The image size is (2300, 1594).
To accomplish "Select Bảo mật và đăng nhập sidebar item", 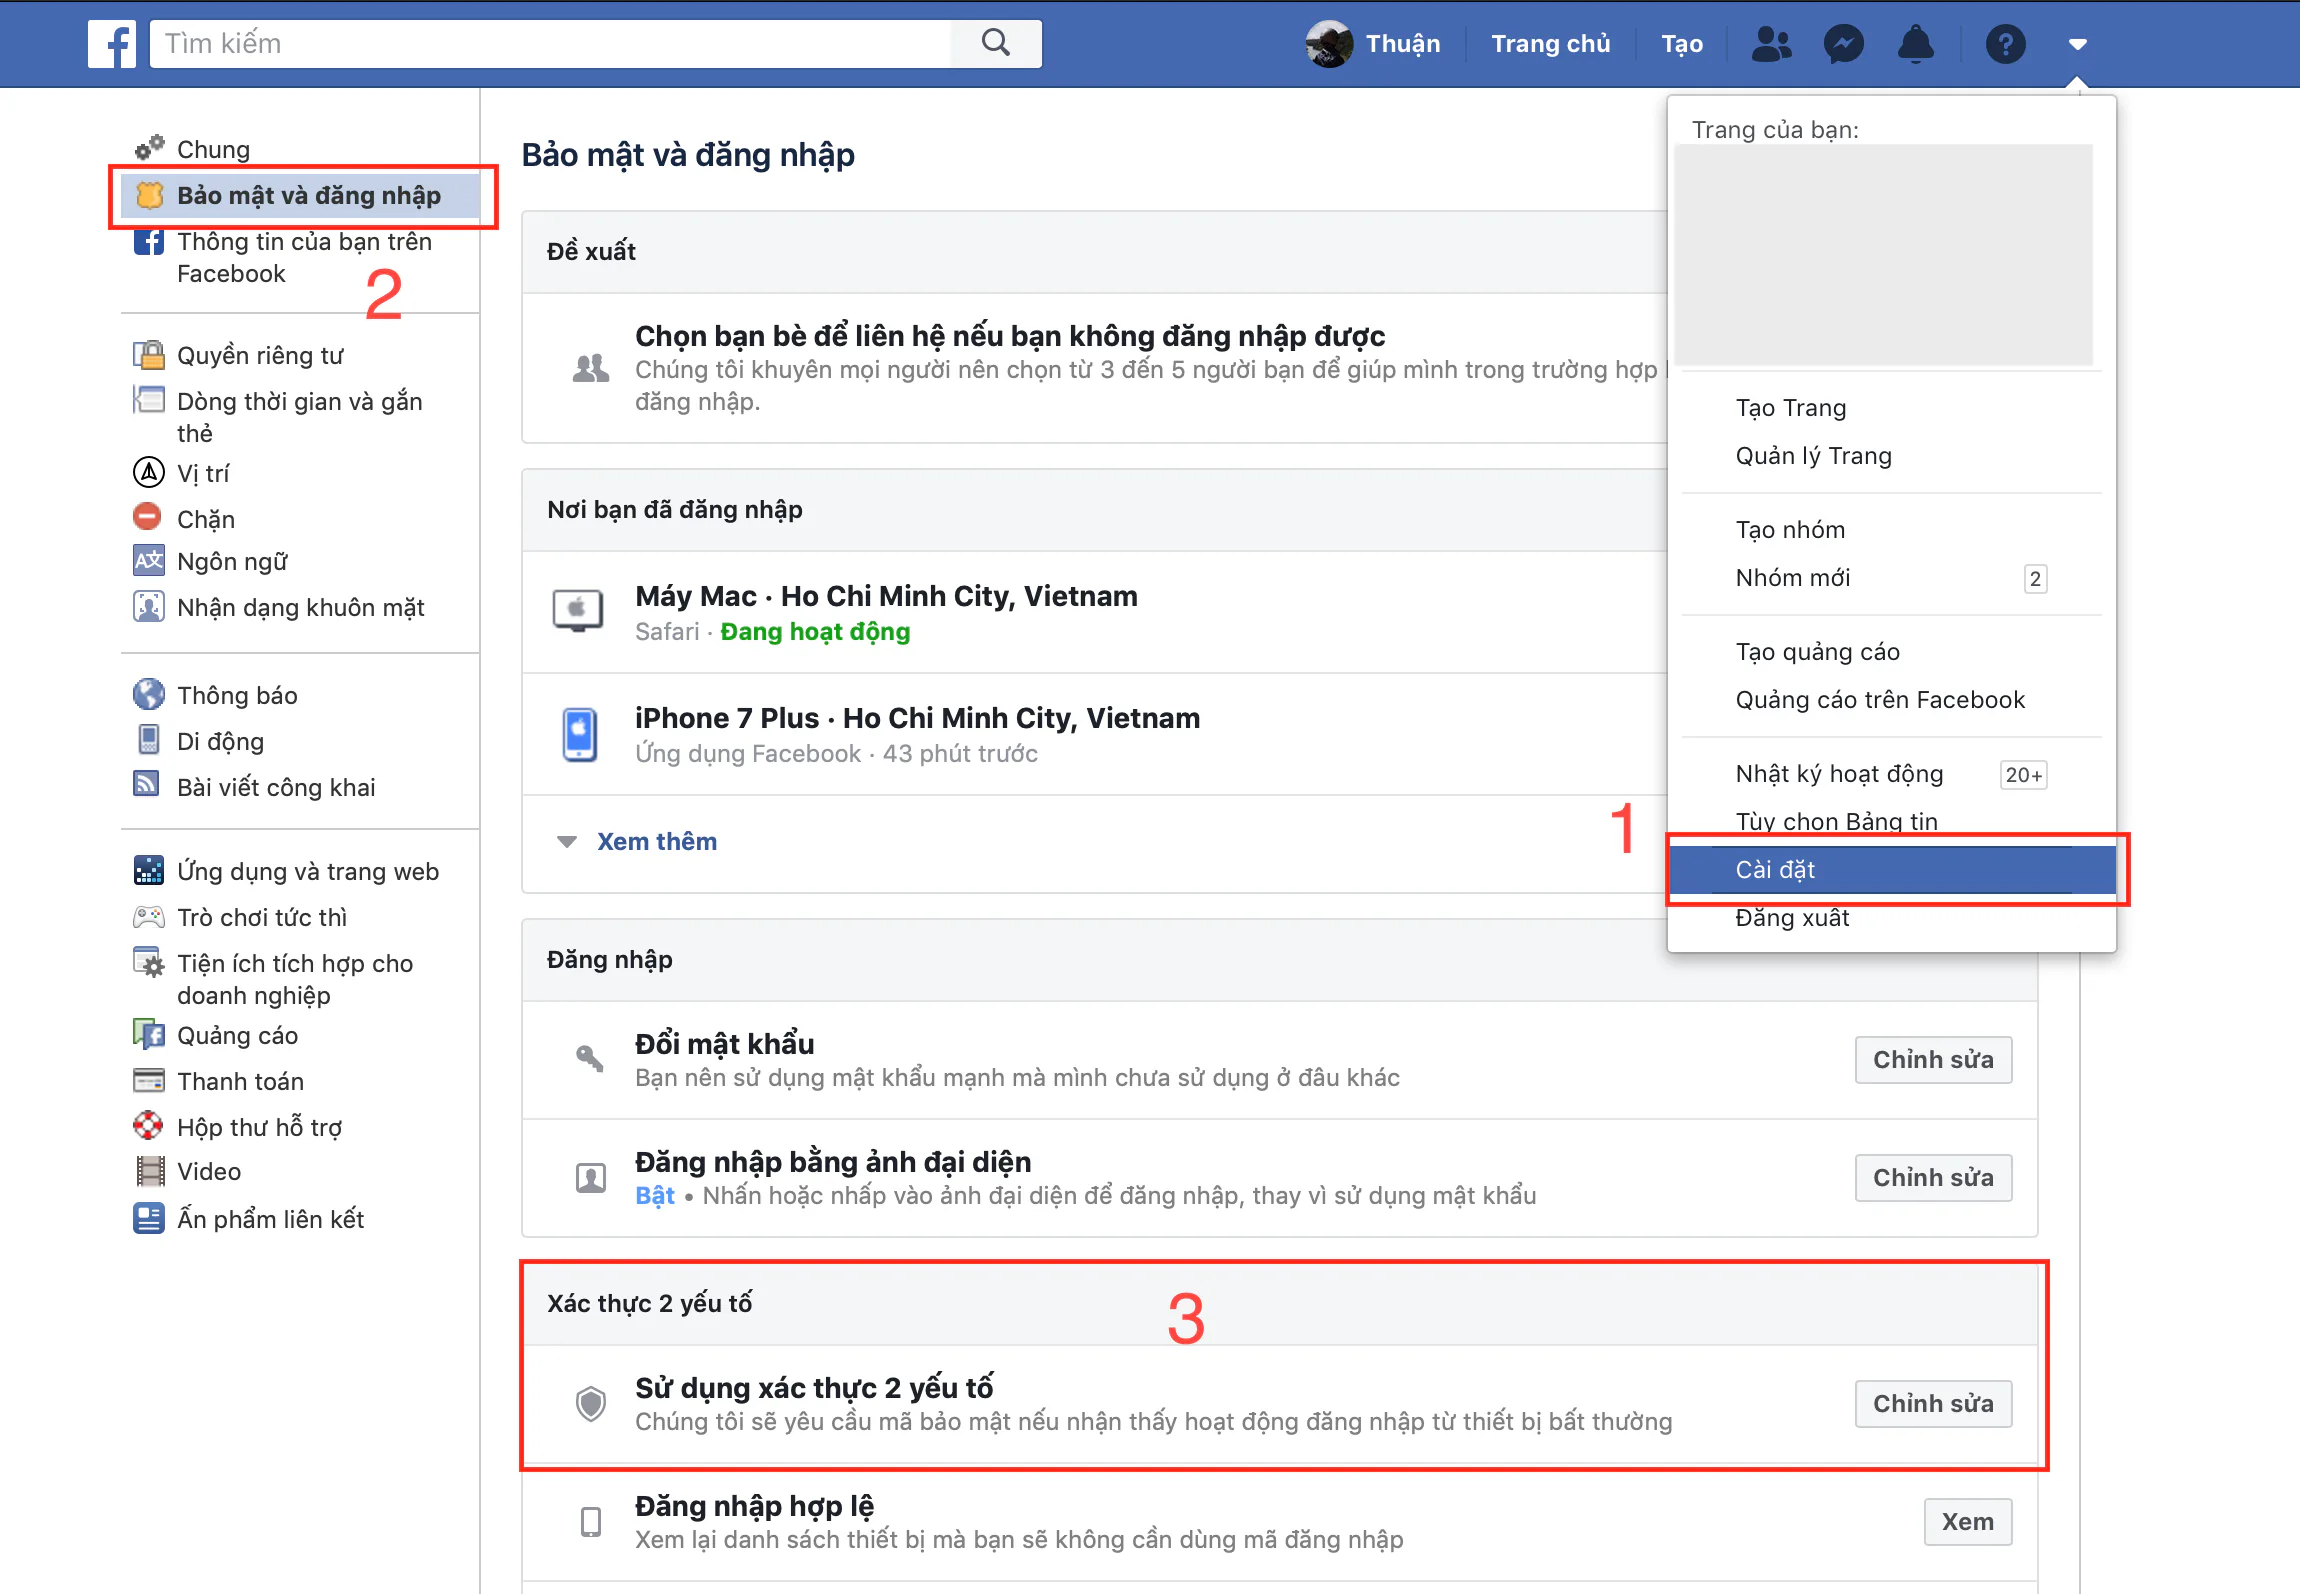I will point(300,195).
